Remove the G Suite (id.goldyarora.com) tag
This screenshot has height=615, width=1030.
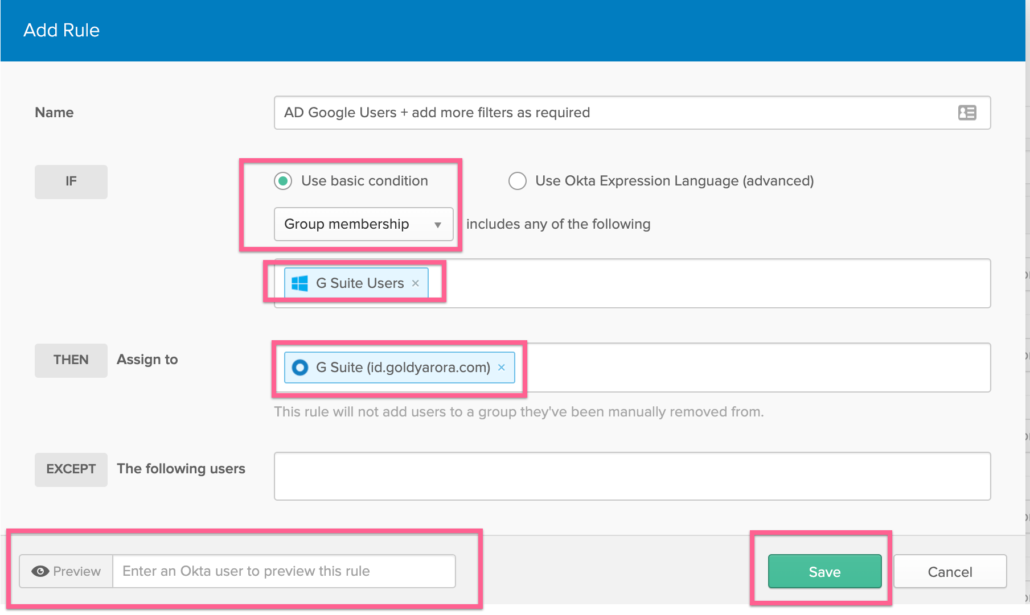click(x=501, y=367)
